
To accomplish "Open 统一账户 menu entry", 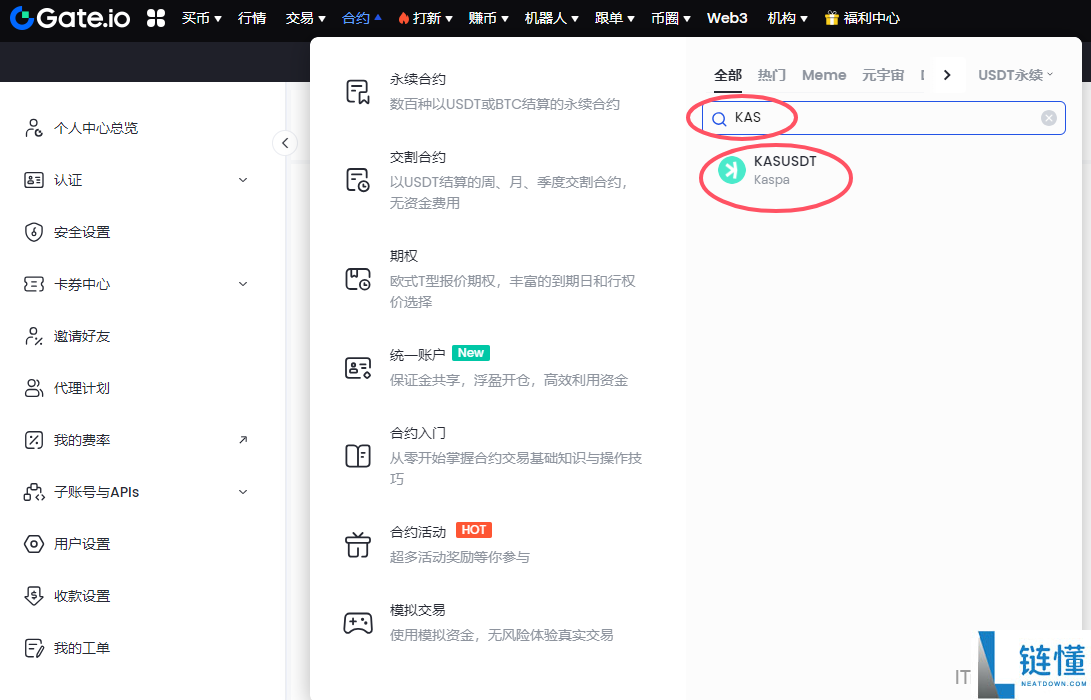I will pos(495,367).
